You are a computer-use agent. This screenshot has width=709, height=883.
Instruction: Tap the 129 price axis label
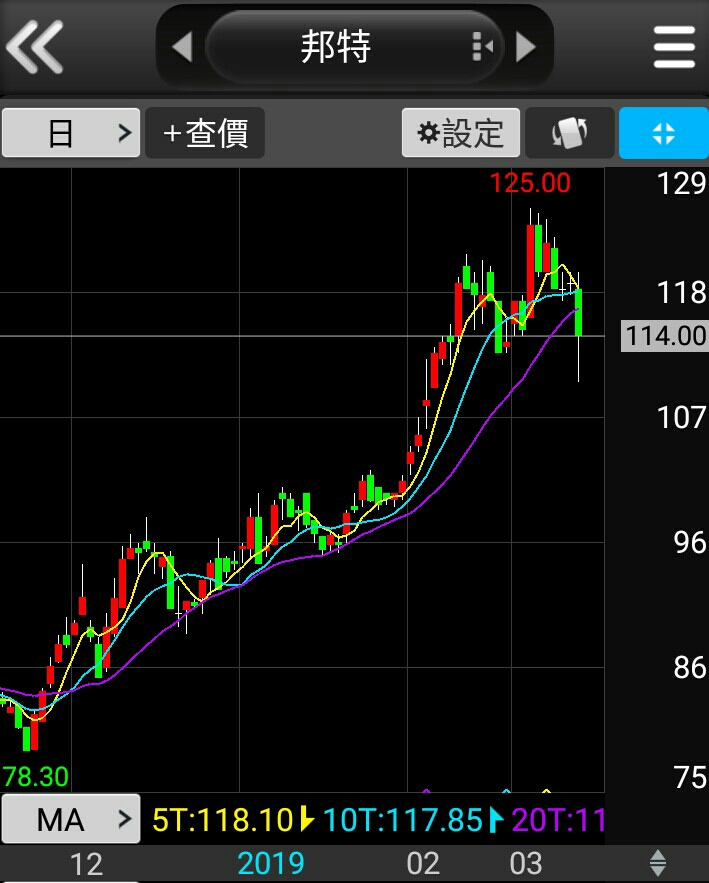(x=681, y=184)
